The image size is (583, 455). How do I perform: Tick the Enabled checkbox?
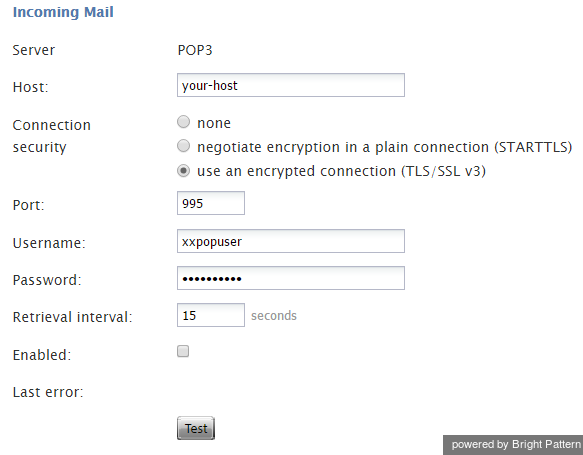[x=183, y=351]
